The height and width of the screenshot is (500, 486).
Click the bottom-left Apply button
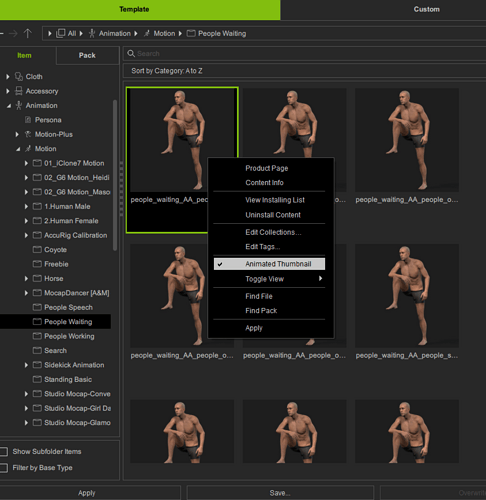point(87,493)
